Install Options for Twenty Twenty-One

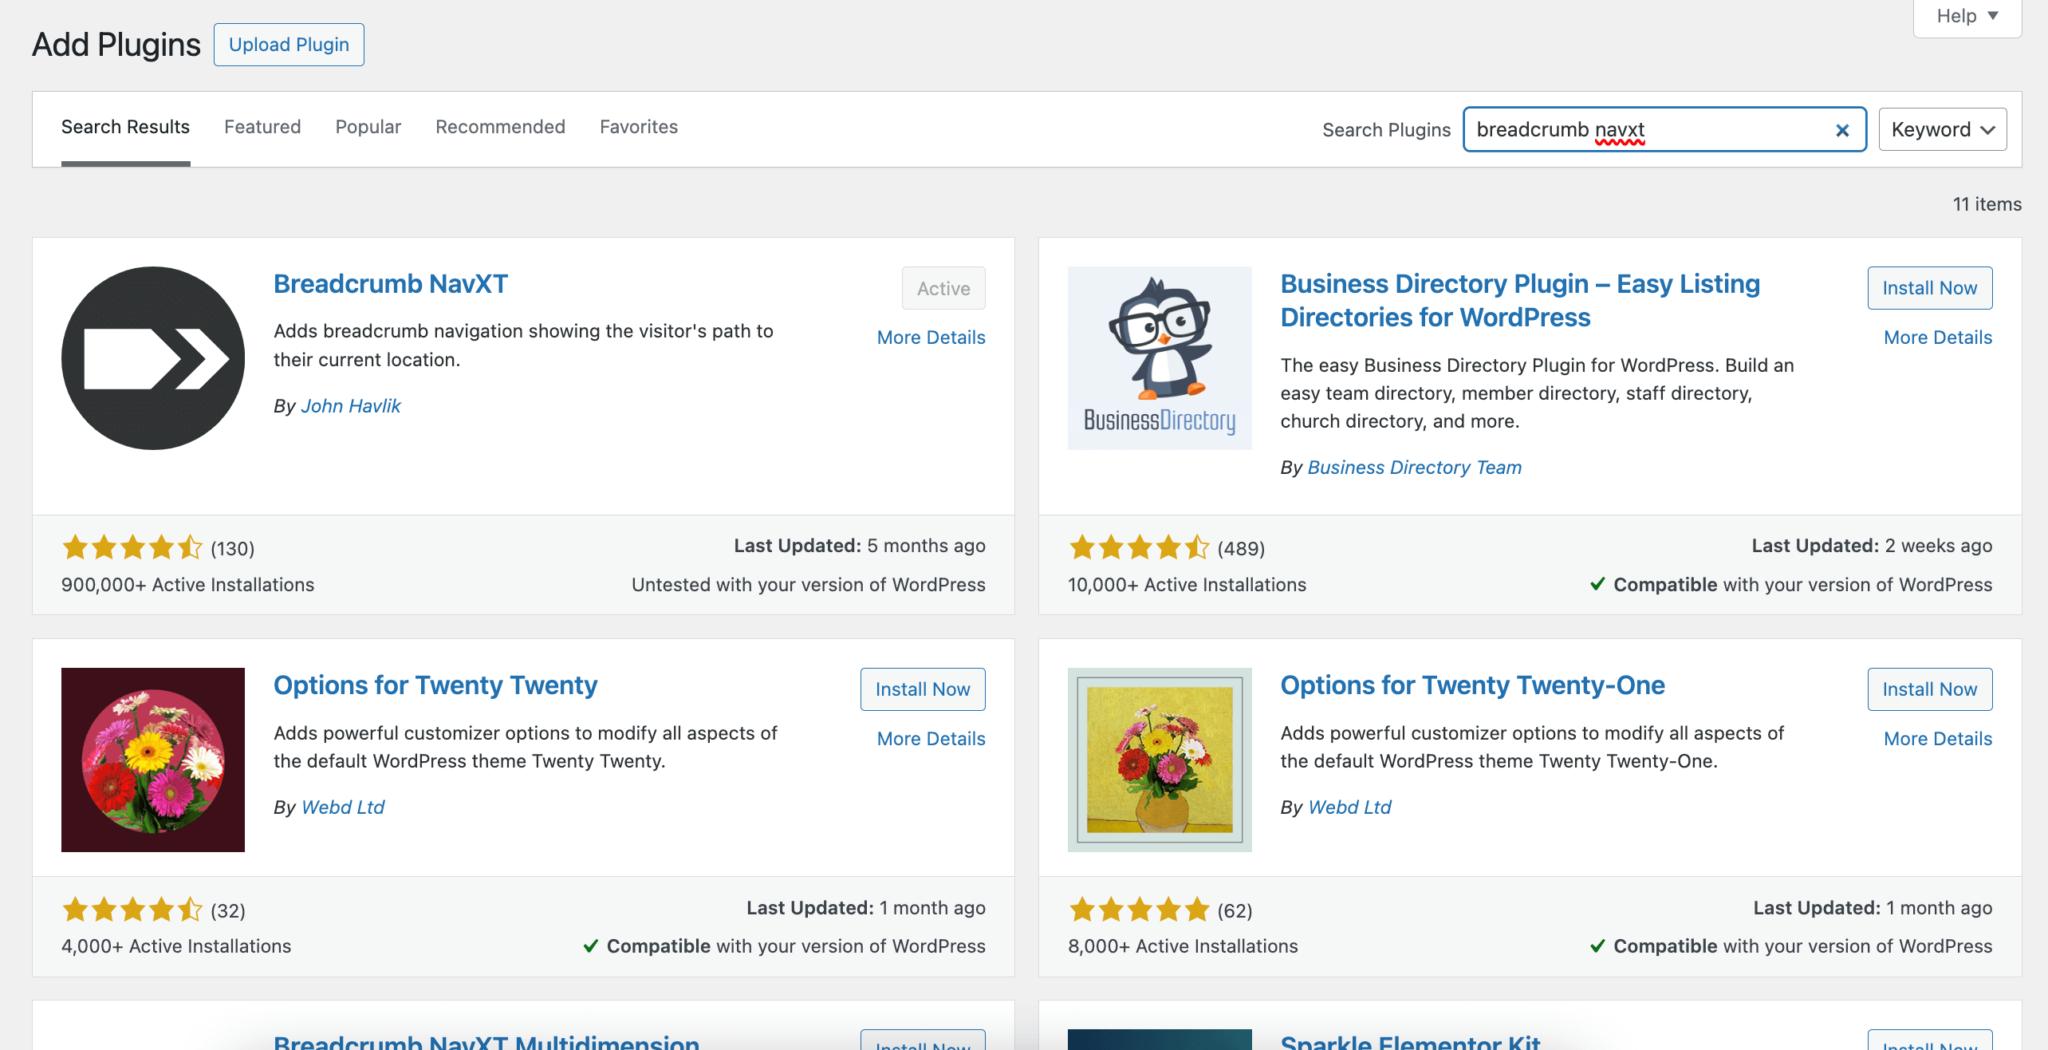click(1929, 689)
